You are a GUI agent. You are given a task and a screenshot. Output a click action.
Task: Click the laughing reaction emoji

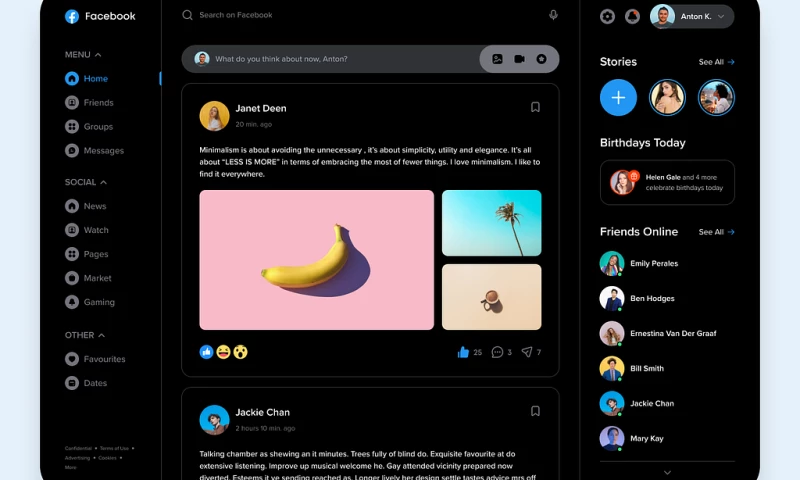pos(223,352)
